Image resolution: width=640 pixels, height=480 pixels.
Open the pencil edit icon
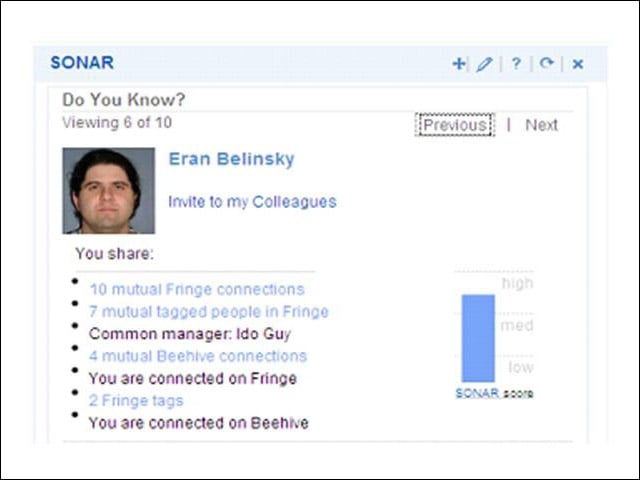pyautogui.click(x=484, y=64)
